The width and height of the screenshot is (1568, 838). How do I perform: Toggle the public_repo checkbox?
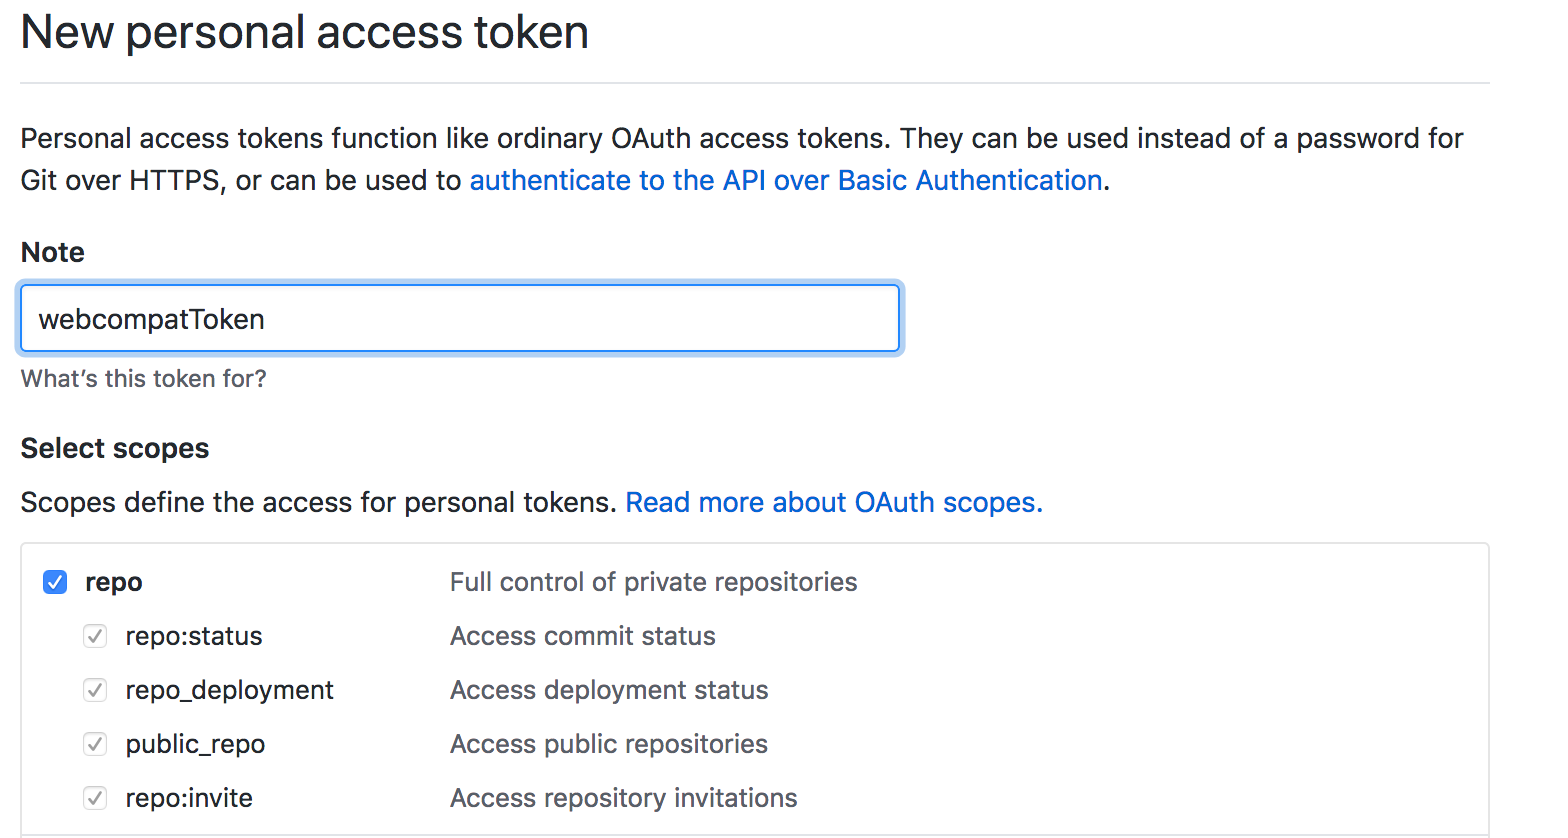(x=95, y=744)
